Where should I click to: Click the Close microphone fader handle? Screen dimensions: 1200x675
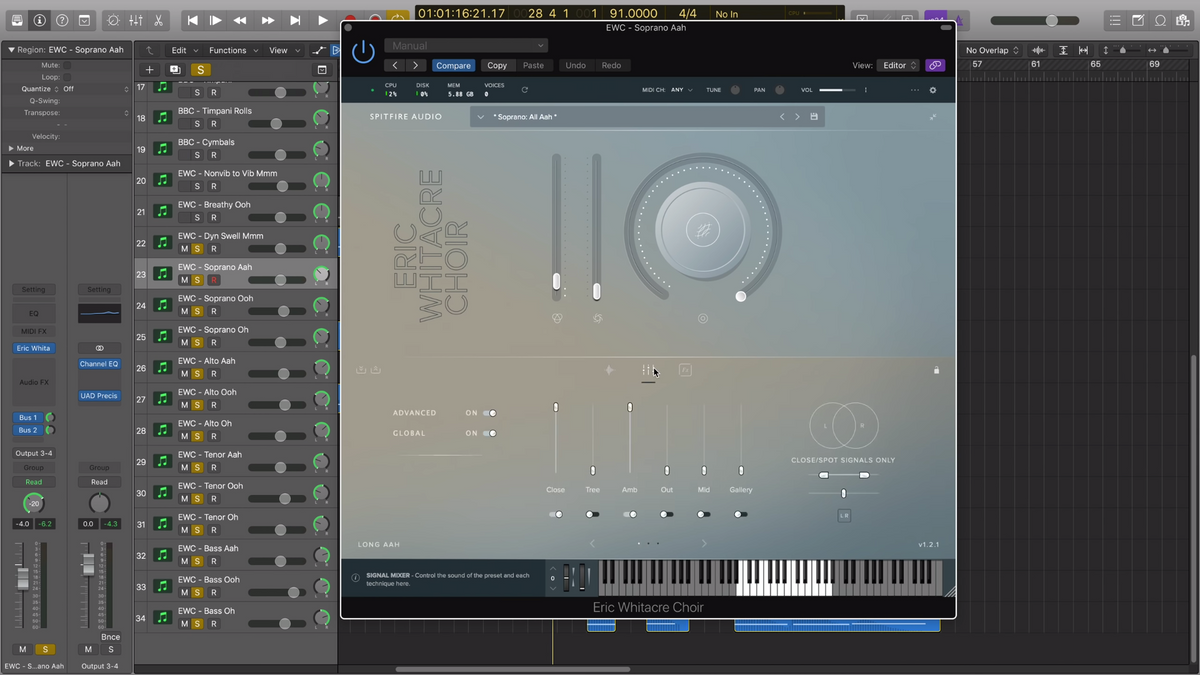[556, 407]
